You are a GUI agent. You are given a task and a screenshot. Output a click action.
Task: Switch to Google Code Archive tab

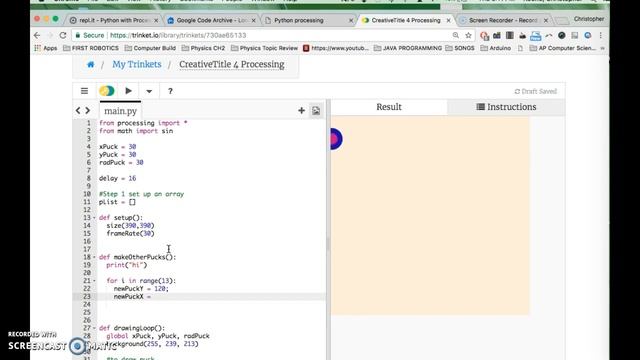(x=212, y=20)
